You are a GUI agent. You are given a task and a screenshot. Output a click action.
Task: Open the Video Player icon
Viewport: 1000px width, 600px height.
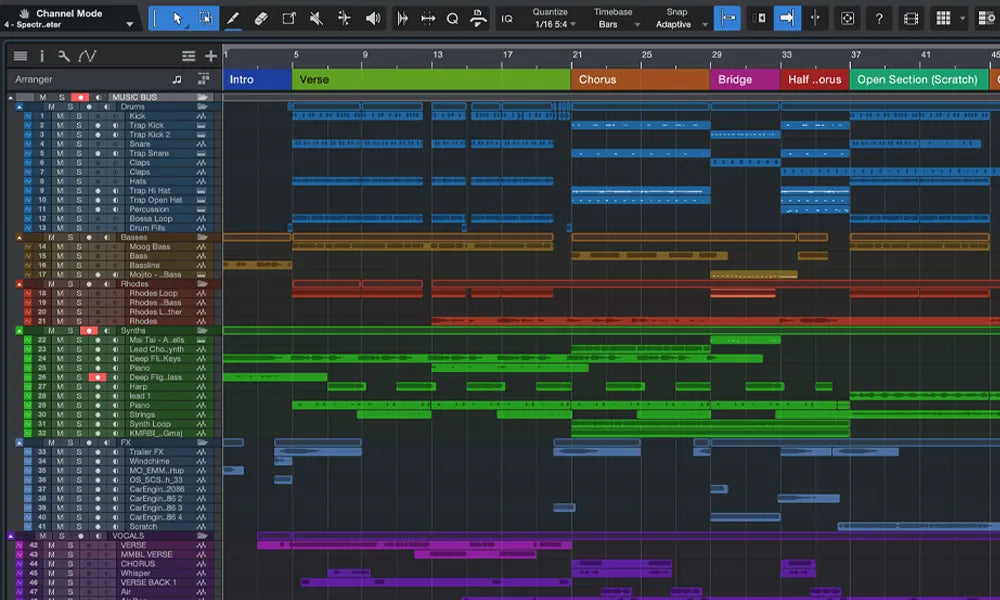910,17
